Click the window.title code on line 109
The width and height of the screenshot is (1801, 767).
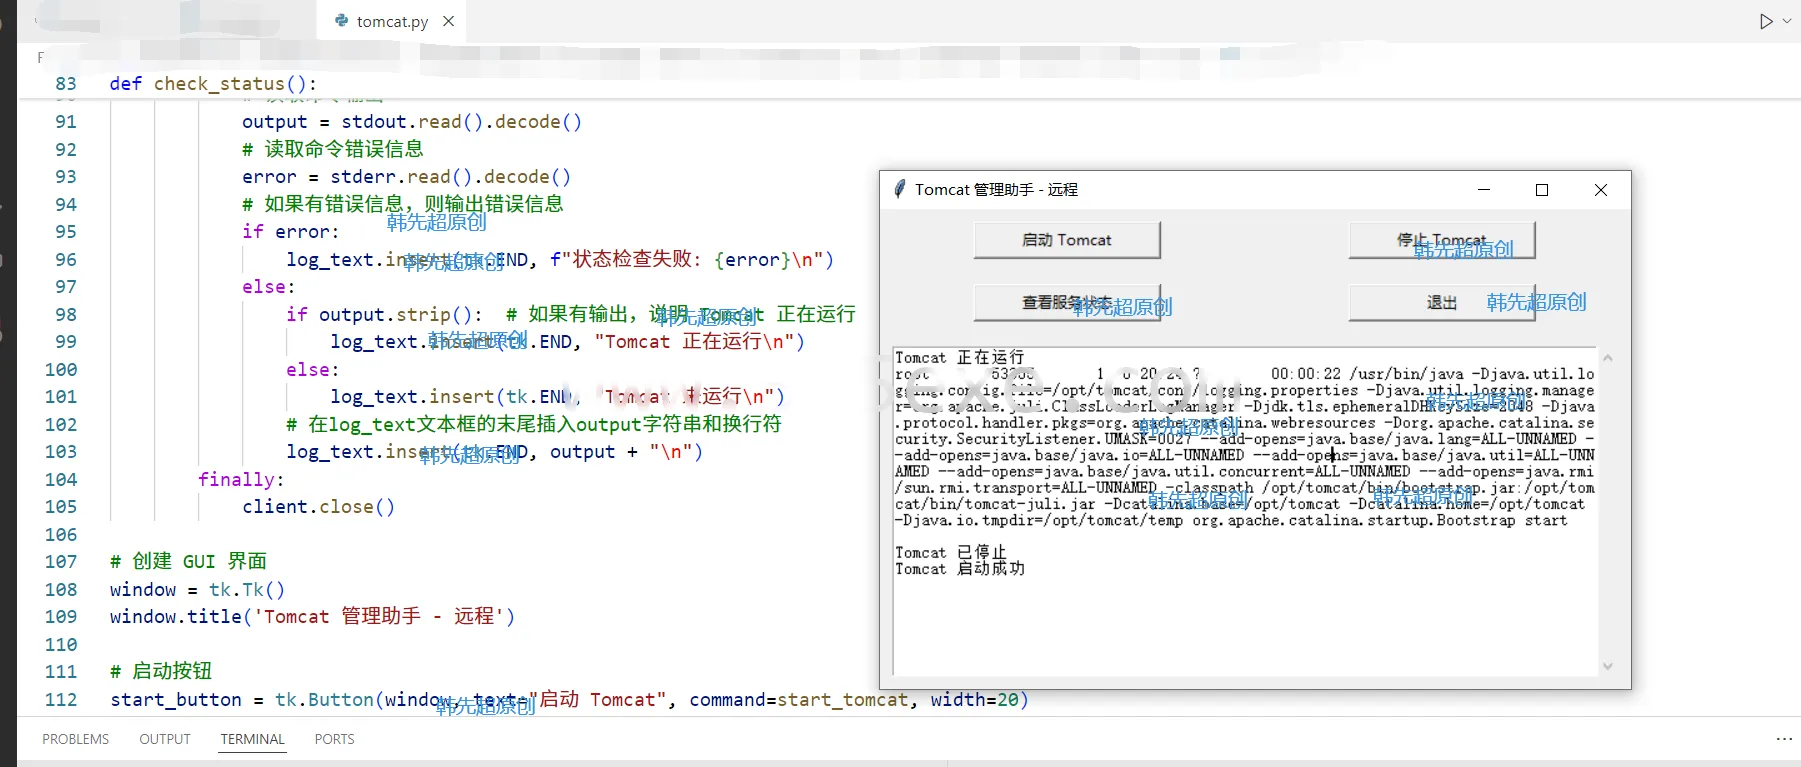point(312,617)
